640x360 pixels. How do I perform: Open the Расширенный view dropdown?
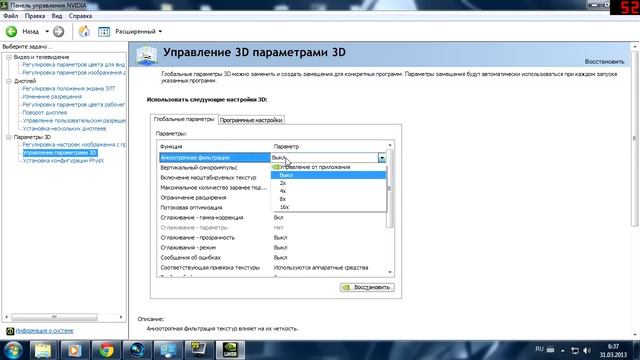click(138, 31)
